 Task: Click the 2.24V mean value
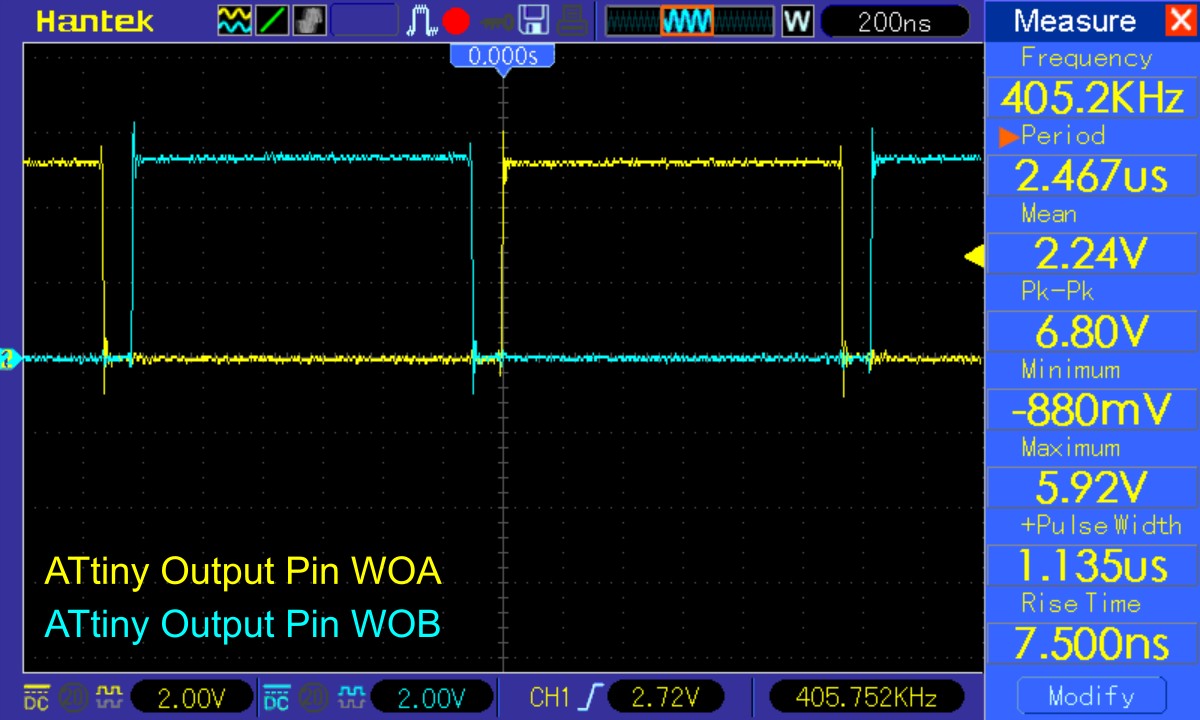pyautogui.click(x=1092, y=254)
